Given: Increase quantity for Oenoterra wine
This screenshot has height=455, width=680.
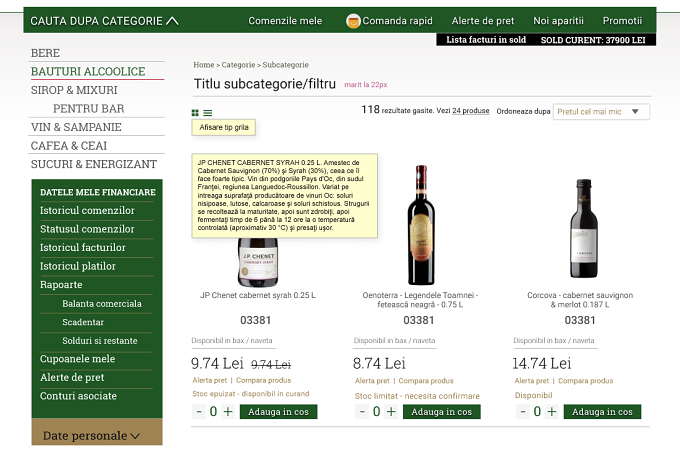Looking at the screenshot, I should (x=391, y=412).
